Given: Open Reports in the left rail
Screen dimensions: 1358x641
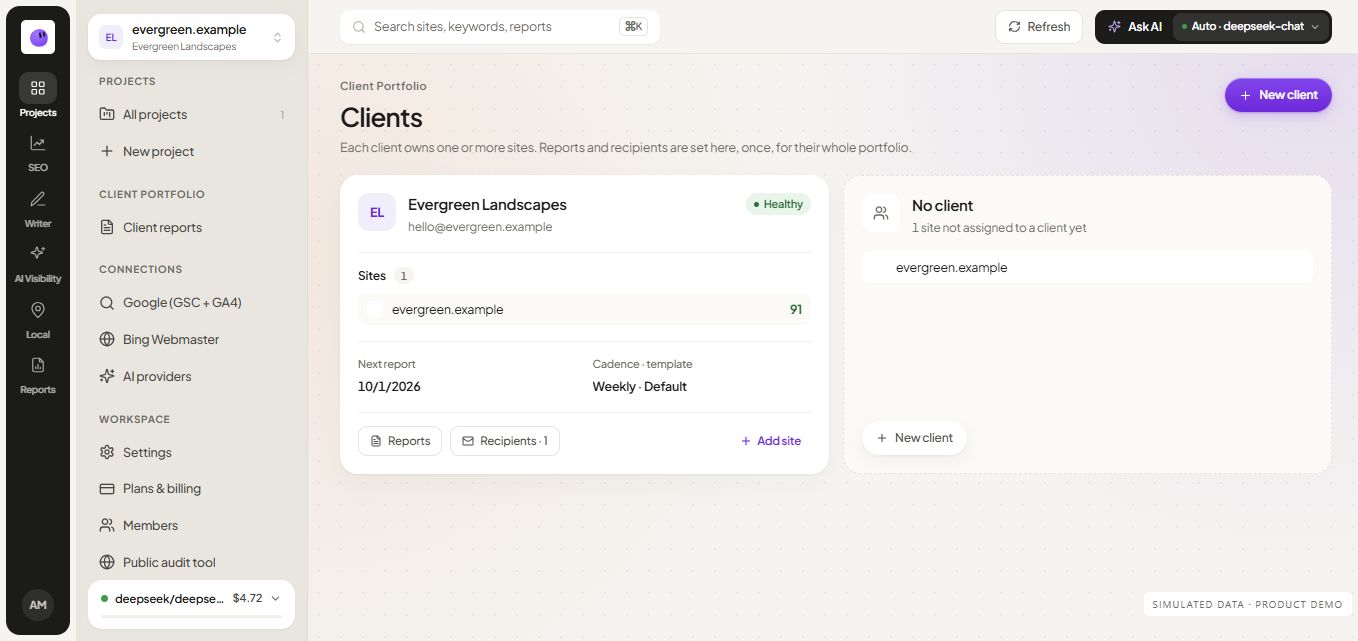Looking at the screenshot, I should point(38,375).
